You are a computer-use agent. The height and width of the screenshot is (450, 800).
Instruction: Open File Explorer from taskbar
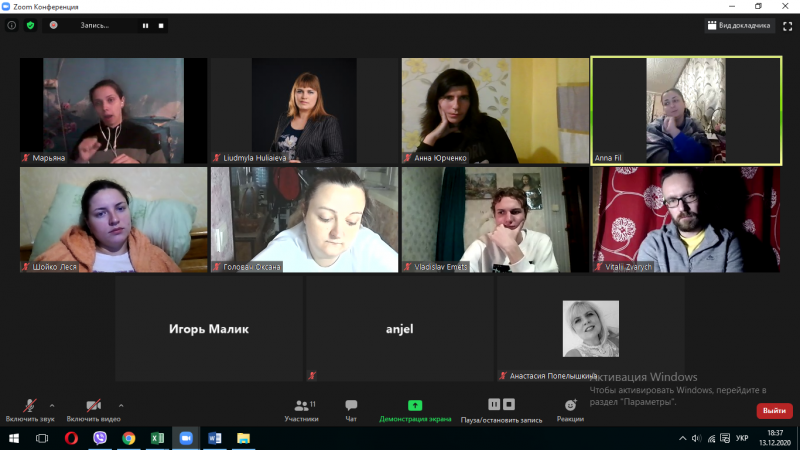tap(243, 438)
